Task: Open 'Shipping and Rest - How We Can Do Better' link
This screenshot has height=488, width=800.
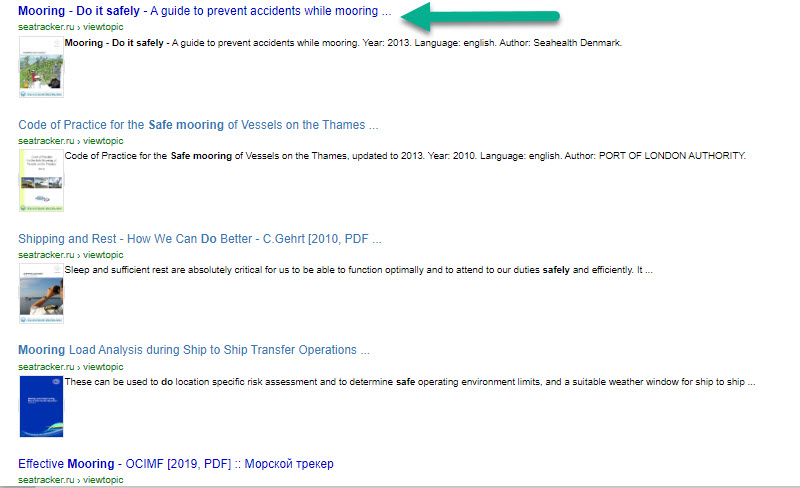Action: [x=200, y=239]
